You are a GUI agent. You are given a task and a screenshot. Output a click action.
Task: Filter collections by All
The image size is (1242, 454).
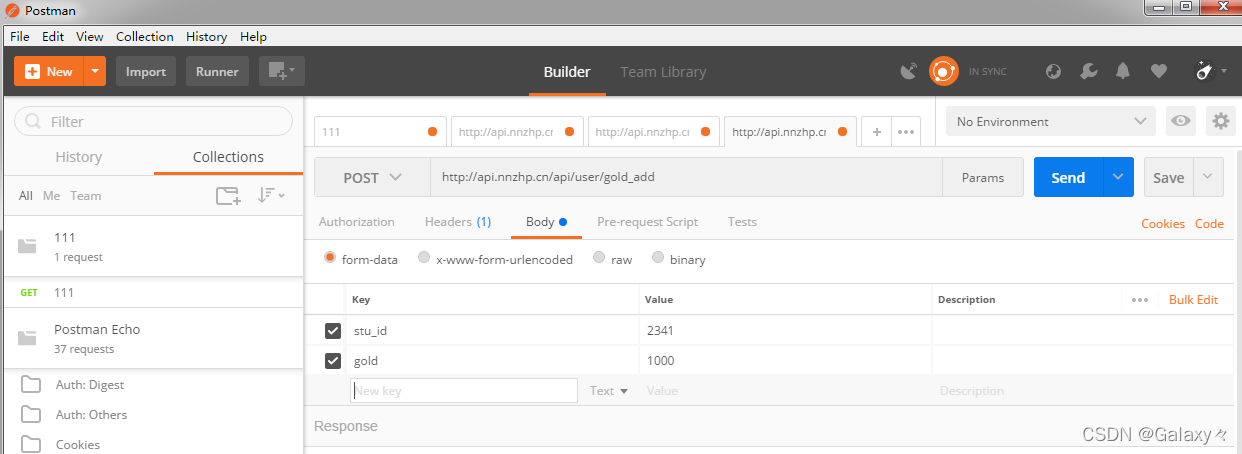[26, 196]
